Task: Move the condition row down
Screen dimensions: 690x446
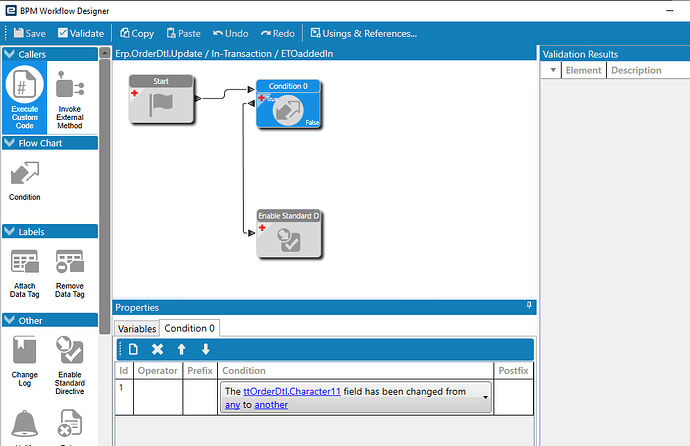Action: click(206, 349)
